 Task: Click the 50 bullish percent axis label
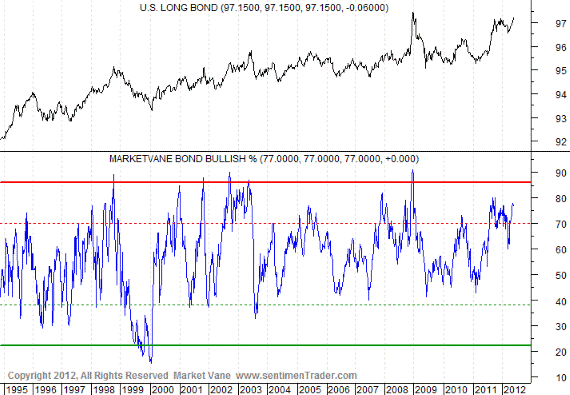[x=561, y=275]
